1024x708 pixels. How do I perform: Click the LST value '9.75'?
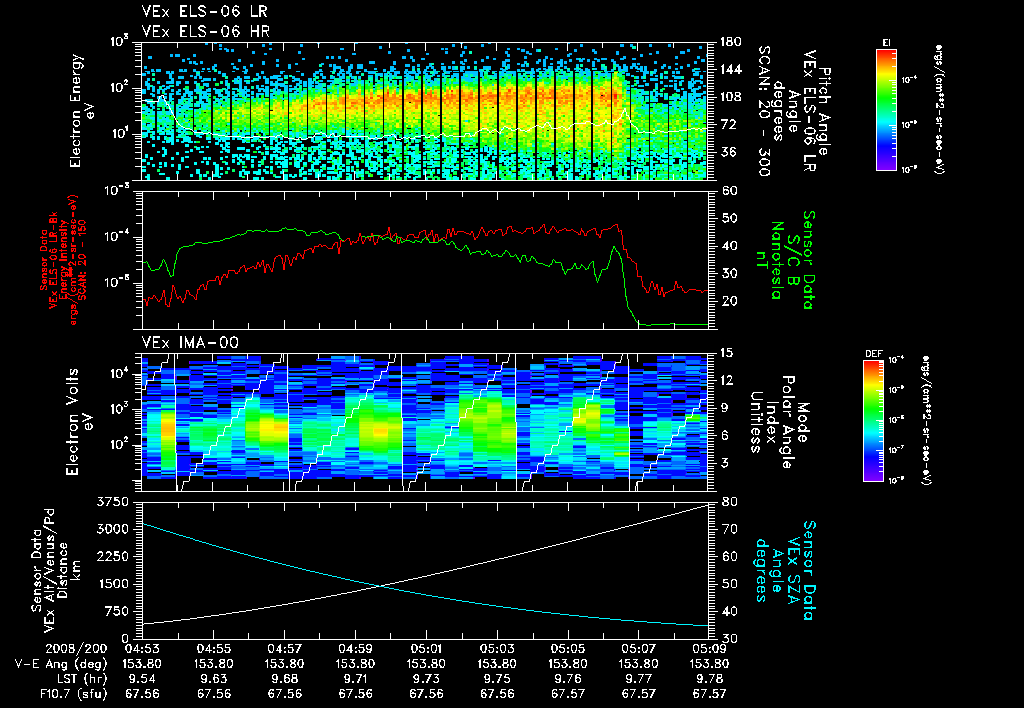click(x=497, y=679)
